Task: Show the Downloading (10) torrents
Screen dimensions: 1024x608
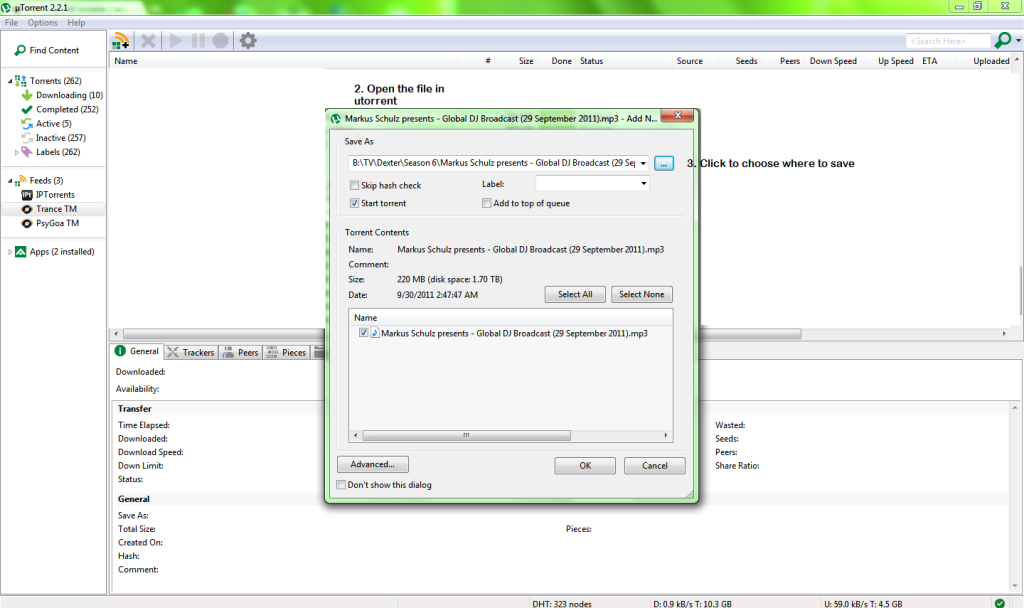Action: 69,95
